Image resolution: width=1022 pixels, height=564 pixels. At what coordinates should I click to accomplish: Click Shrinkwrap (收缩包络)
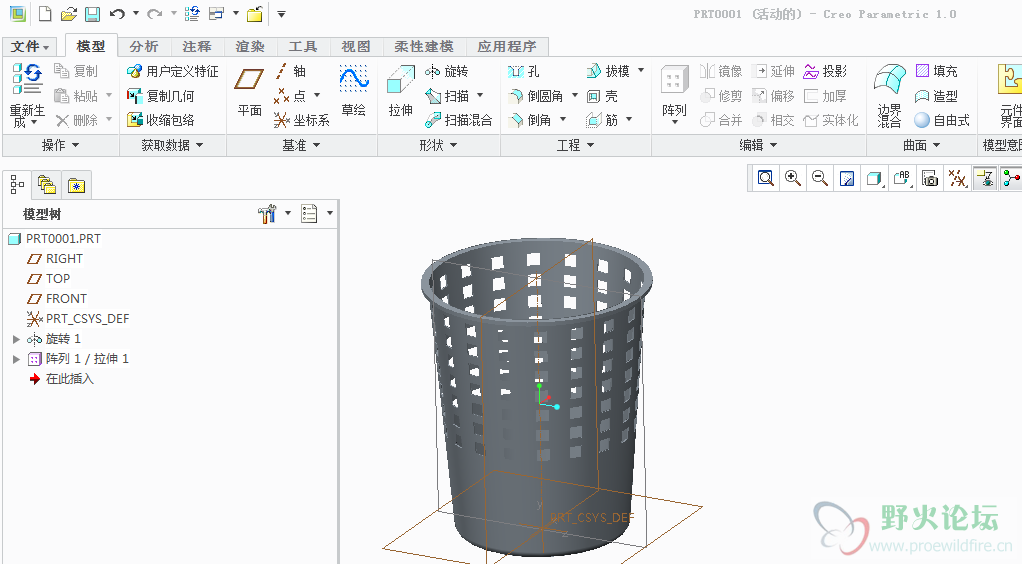click(161, 120)
